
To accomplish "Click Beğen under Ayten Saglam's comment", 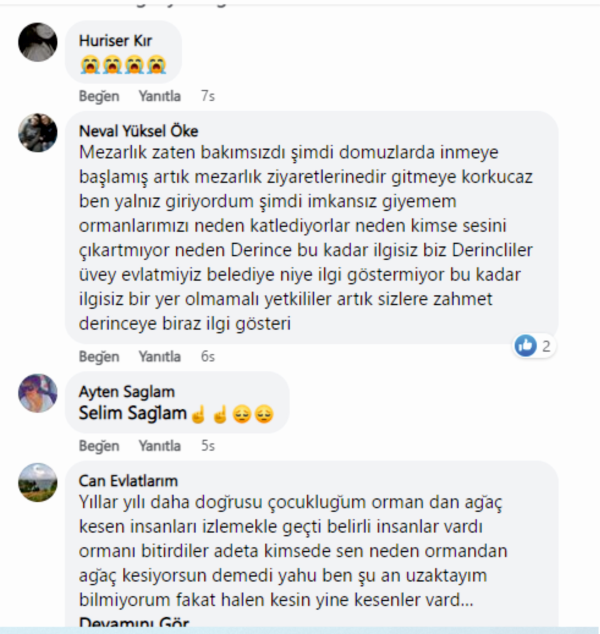I will [99, 446].
